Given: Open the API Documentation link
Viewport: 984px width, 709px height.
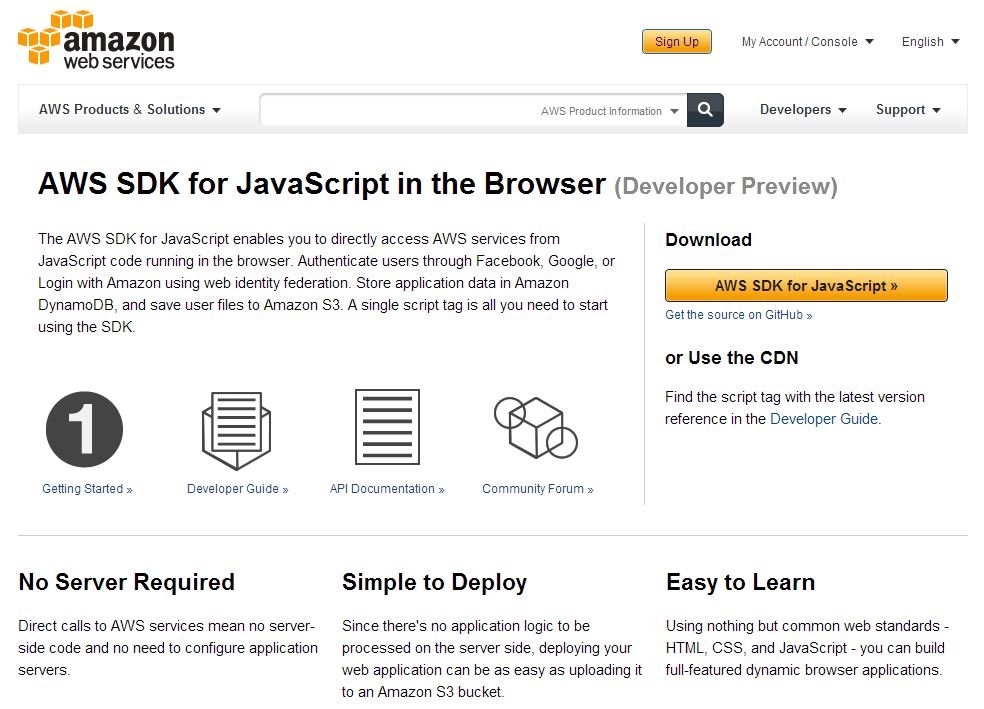Looking at the screenshot, I should click(x=387, y=489).
